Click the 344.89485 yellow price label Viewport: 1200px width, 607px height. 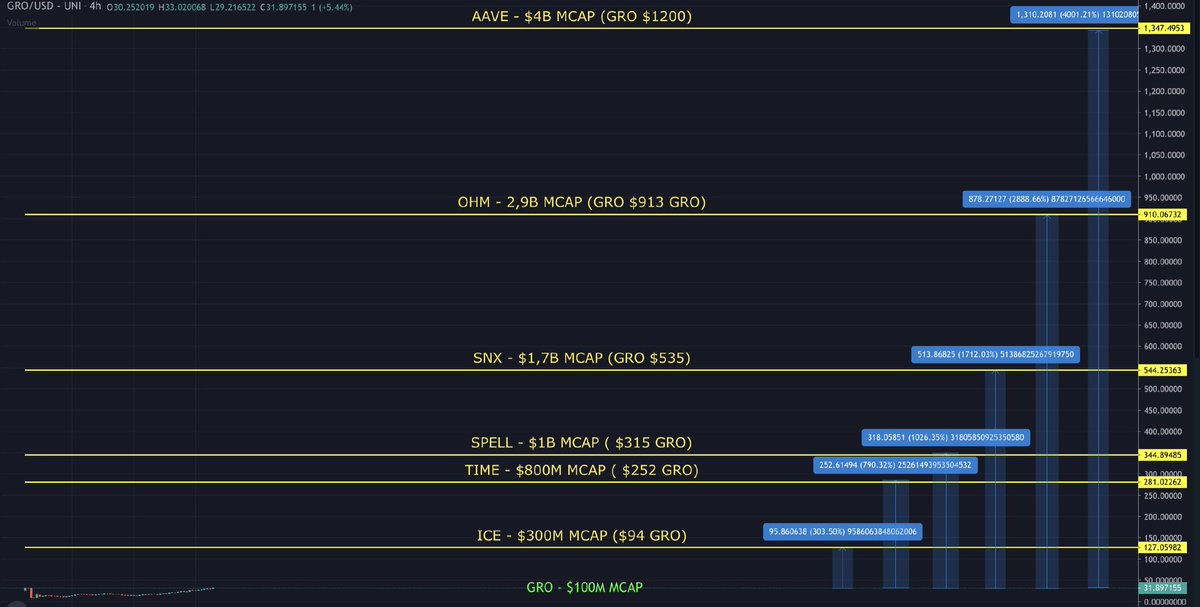1165,455
